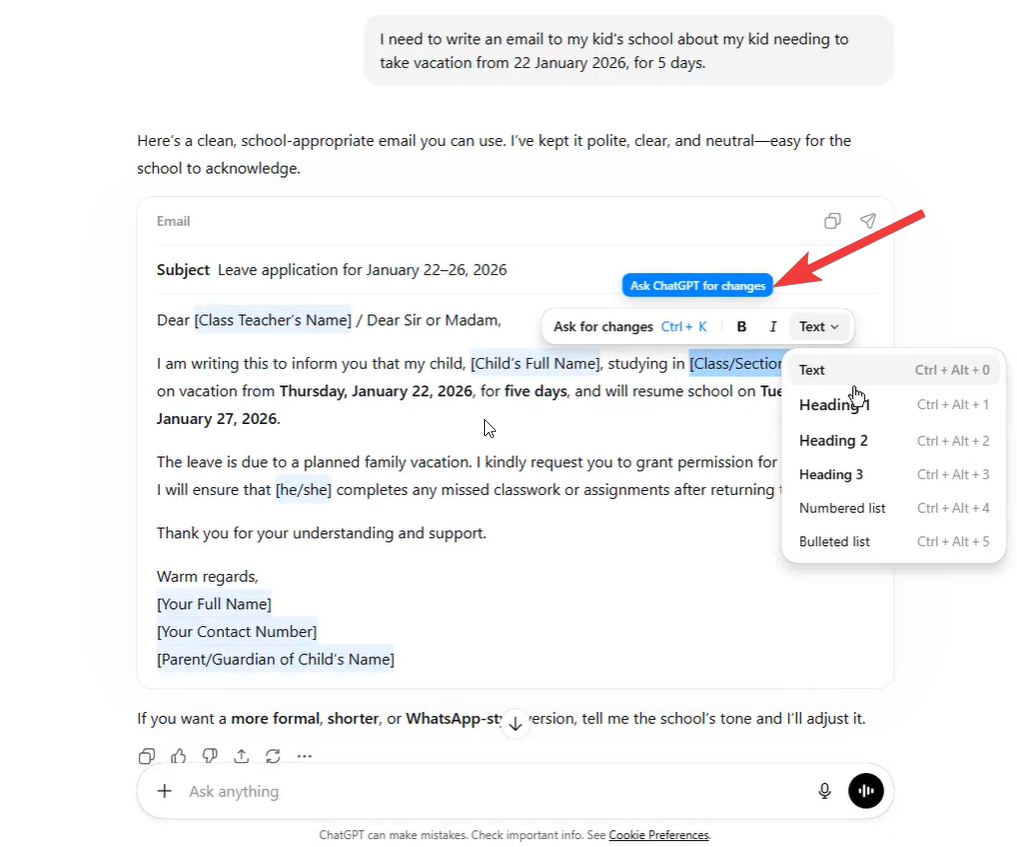The image size is (1017, 847).
Task: Give a thumbs down to the response
Action: pyautogui.click(x=209, y=756)
